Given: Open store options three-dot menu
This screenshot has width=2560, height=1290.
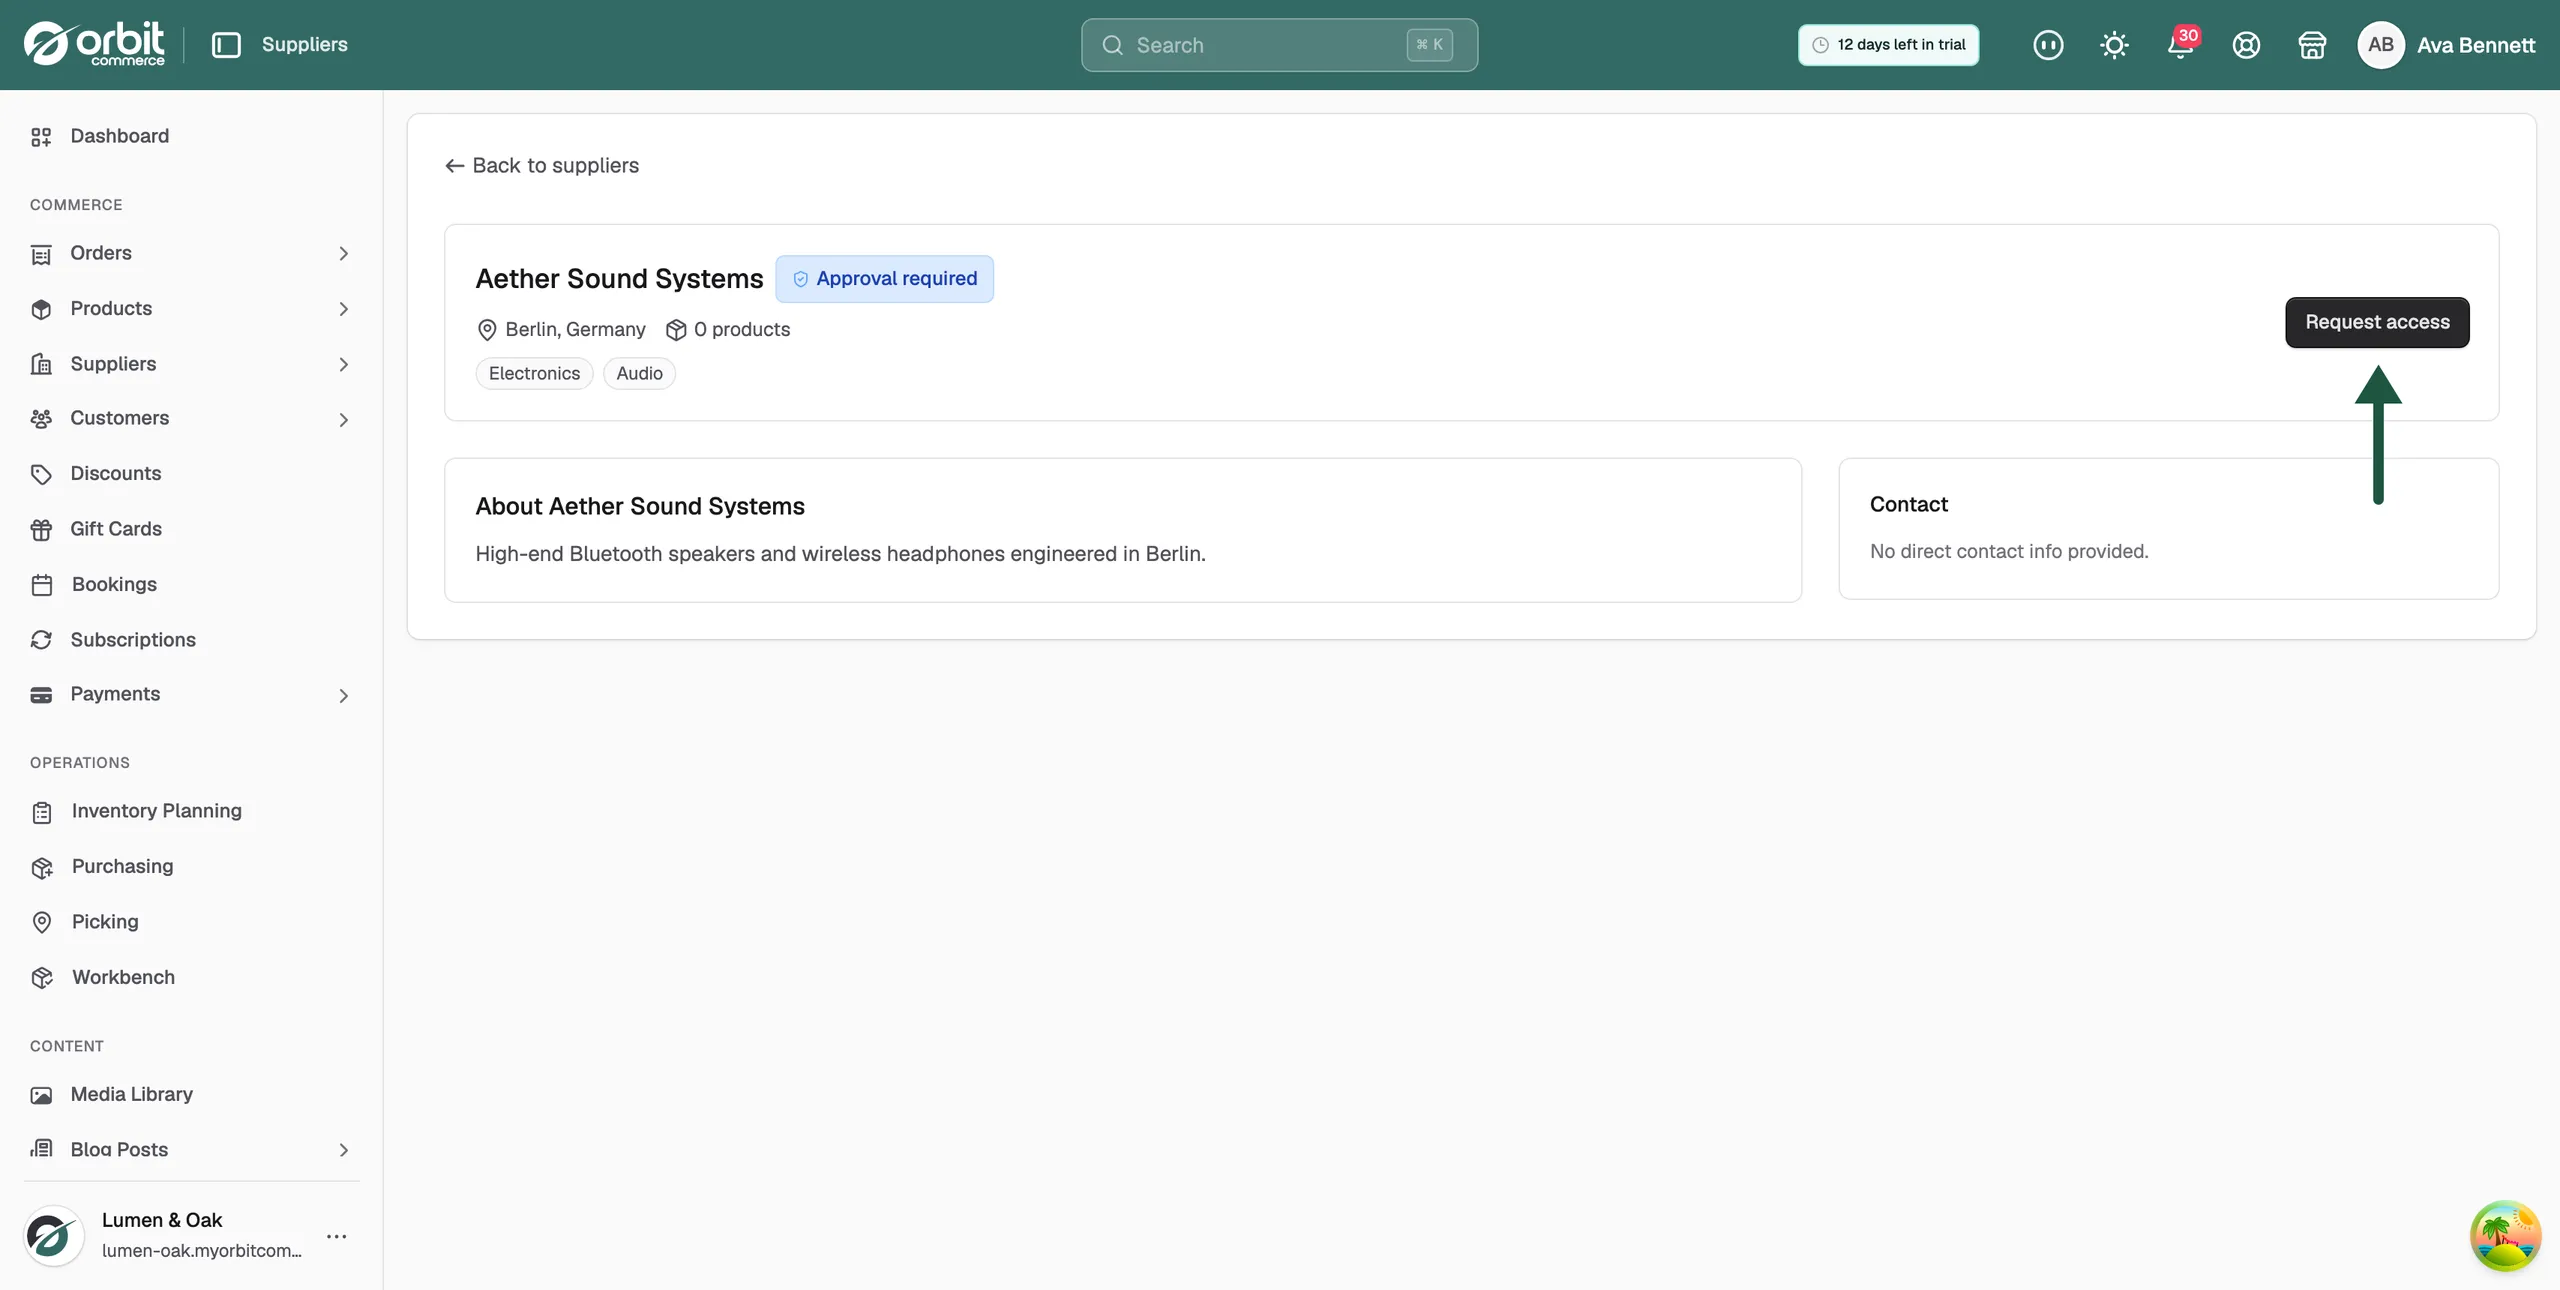Looking at the screenshot, I should (x=337, y=1237).
